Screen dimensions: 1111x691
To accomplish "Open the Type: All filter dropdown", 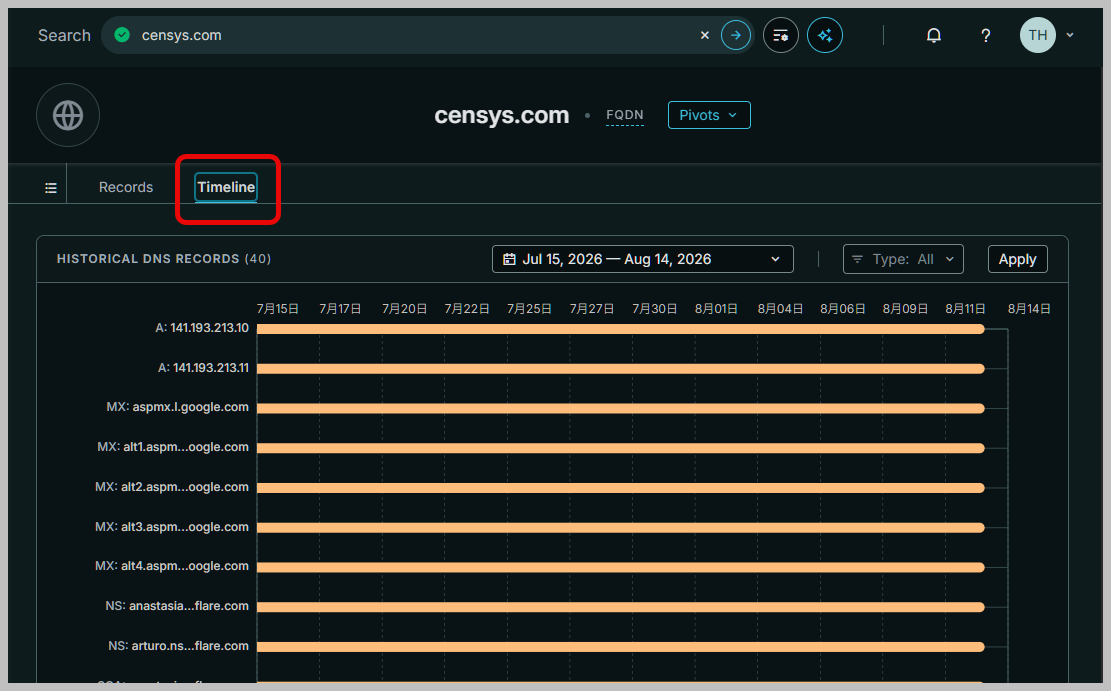I will pos(903,259).
